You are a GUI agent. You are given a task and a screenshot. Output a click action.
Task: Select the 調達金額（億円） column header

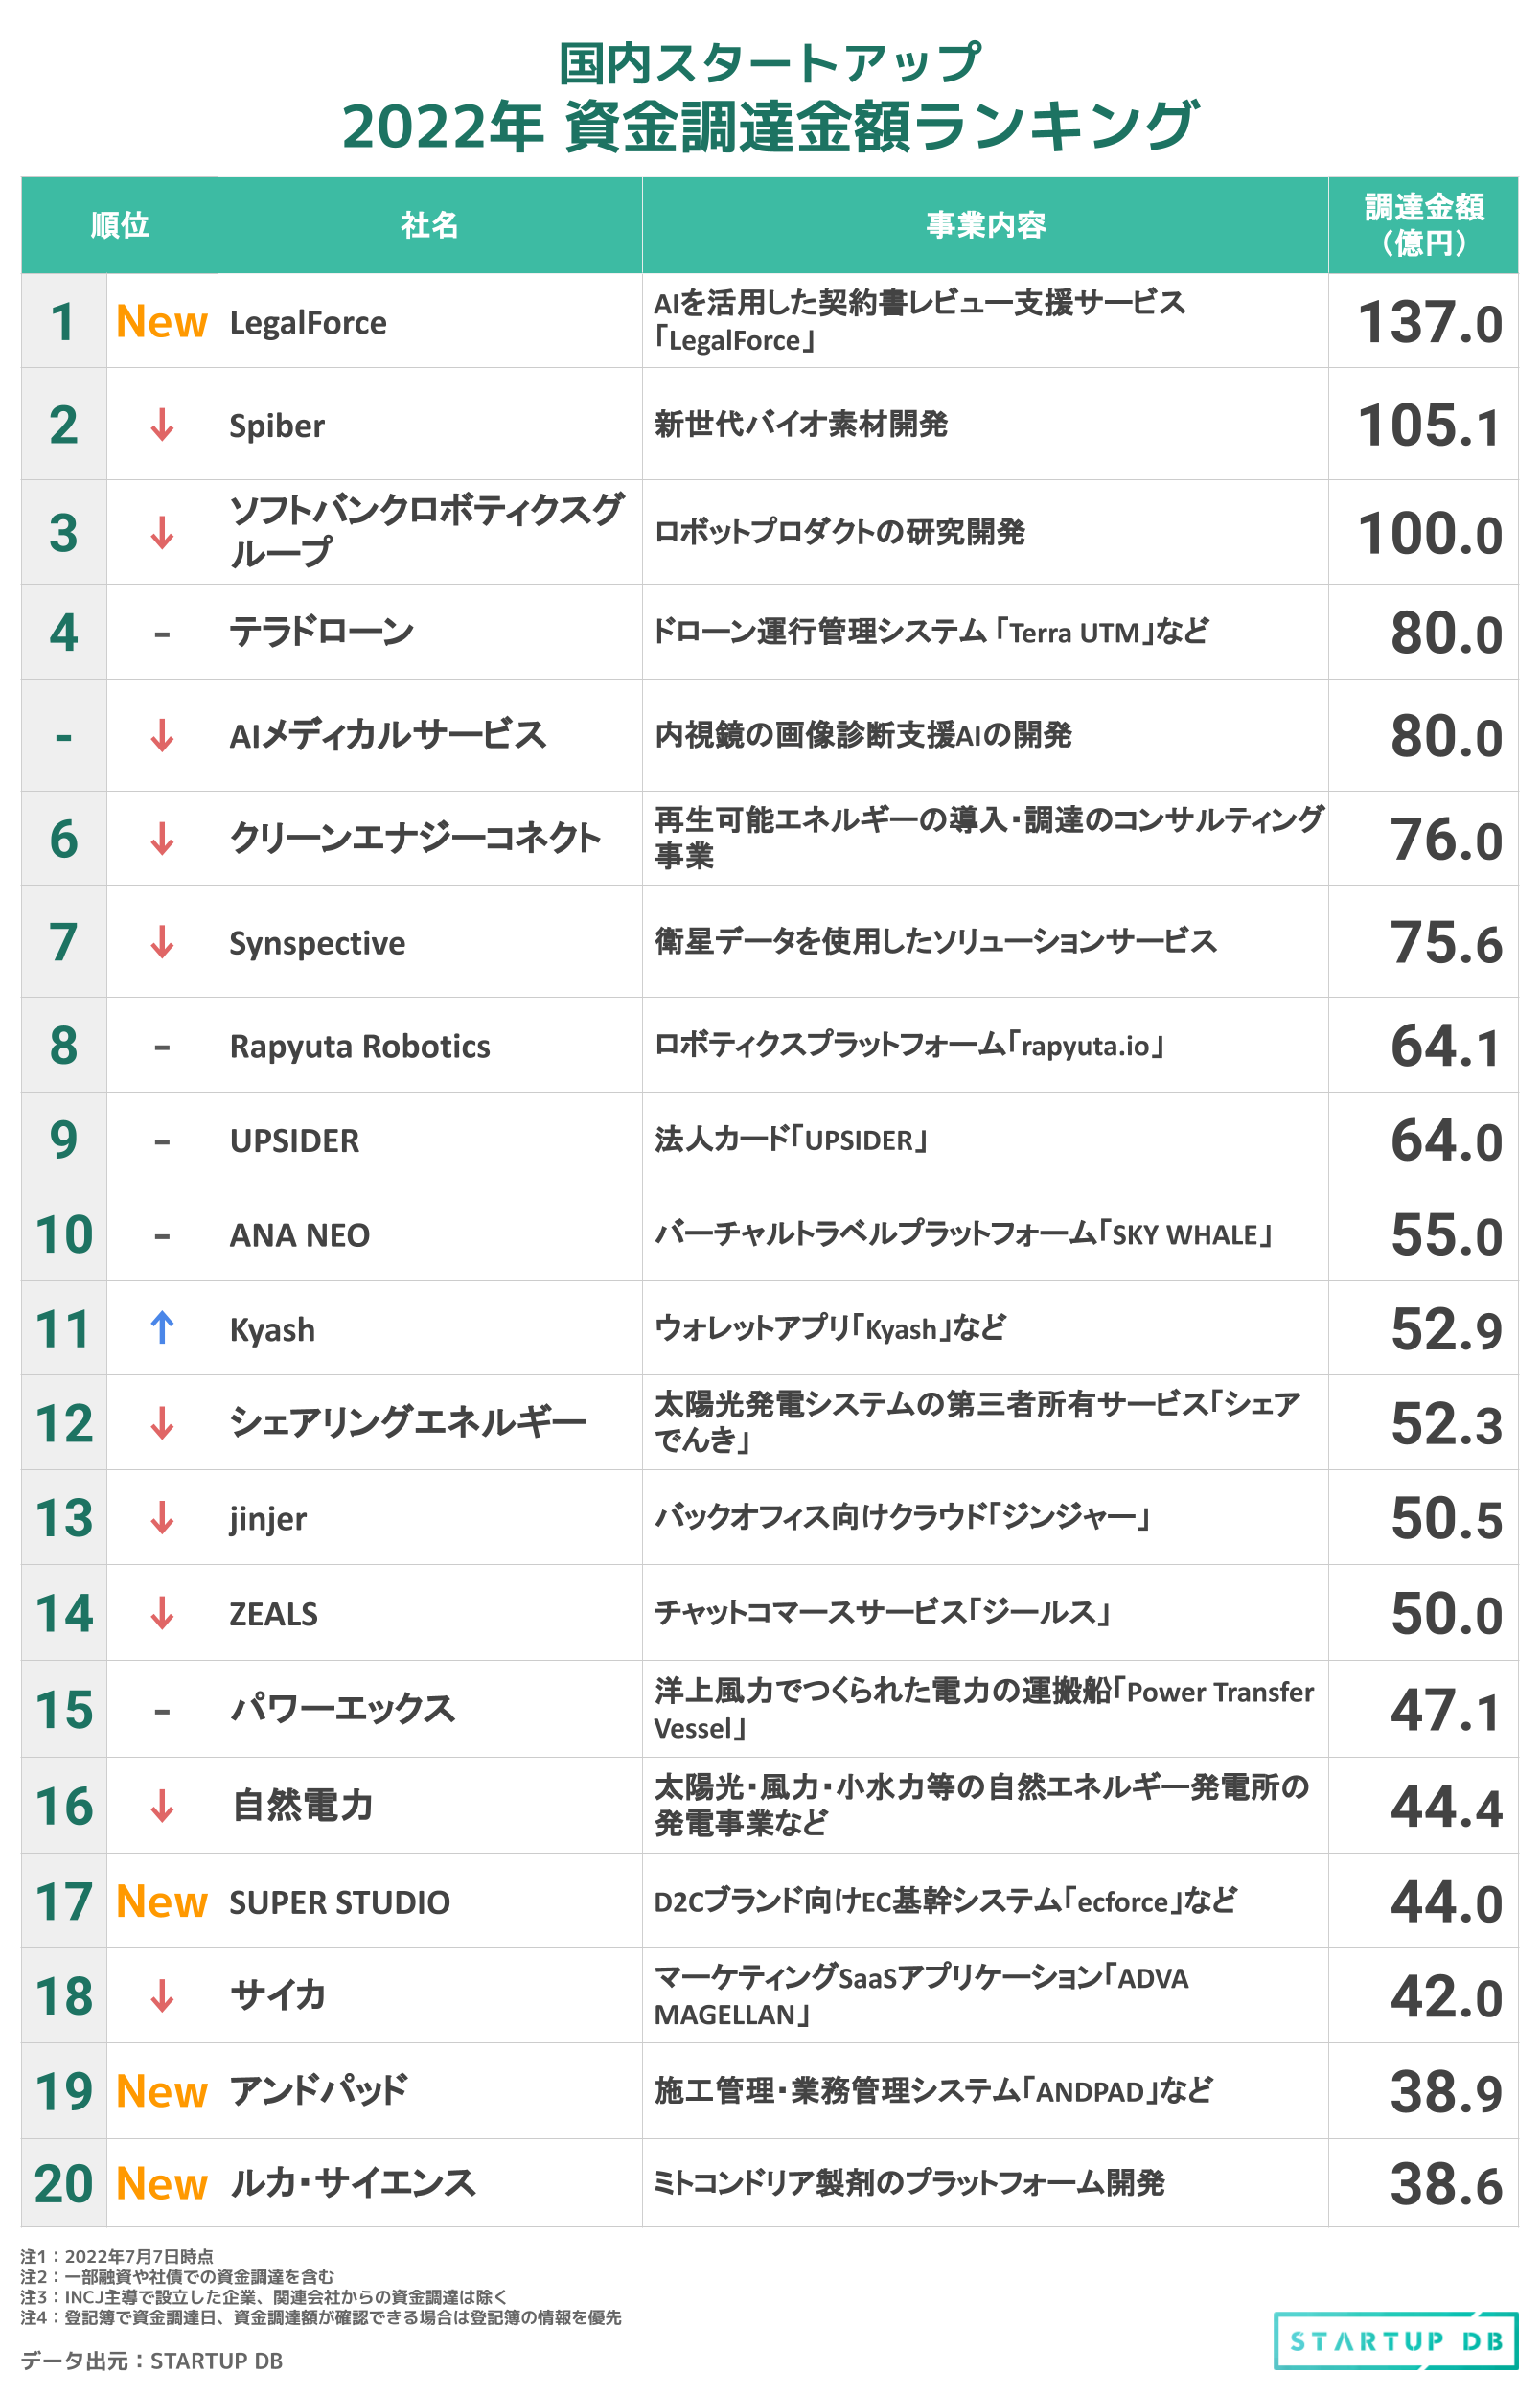[x=1423, y=225]
